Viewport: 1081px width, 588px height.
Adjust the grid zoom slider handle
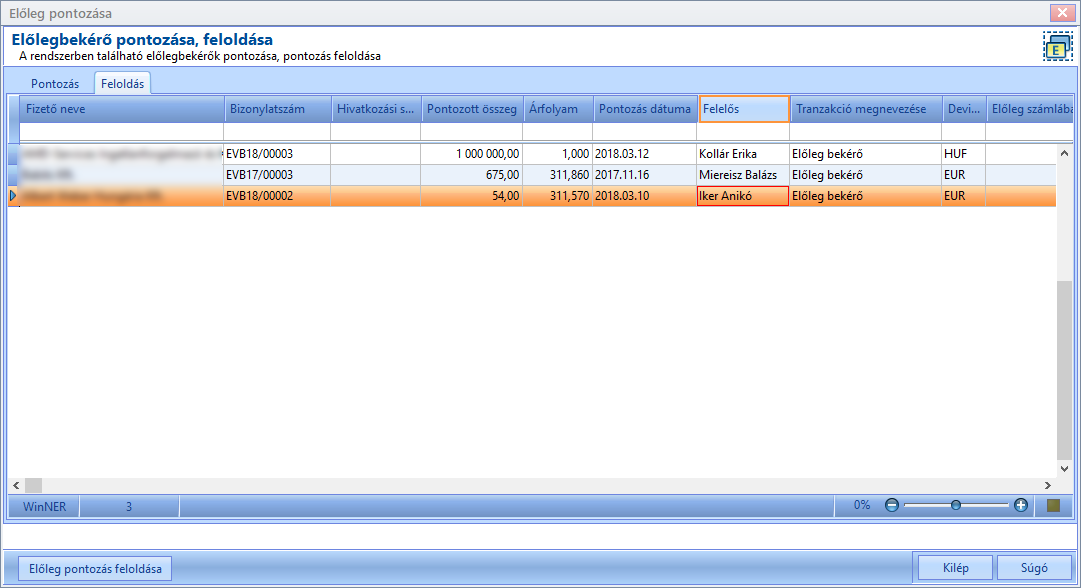tap(956, 505)
